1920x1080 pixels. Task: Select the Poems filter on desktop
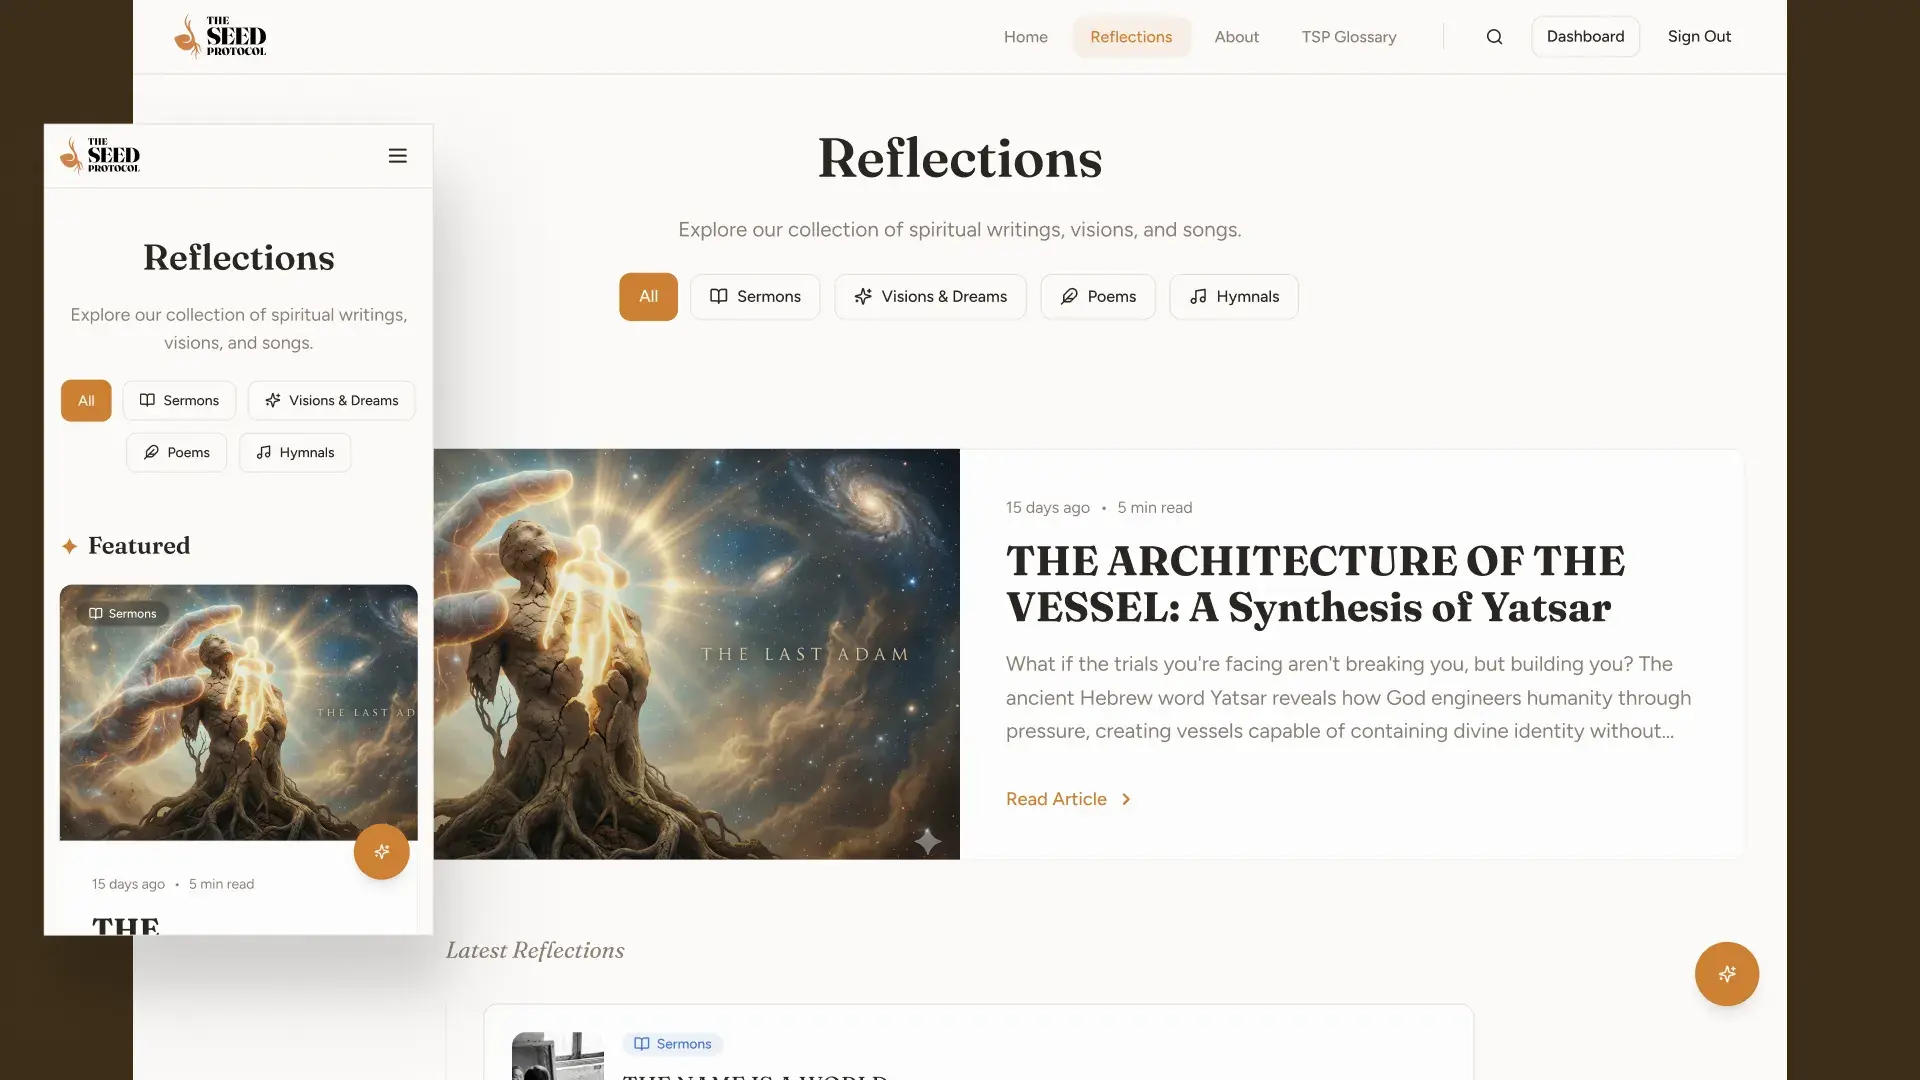[x=1097, y=297]
